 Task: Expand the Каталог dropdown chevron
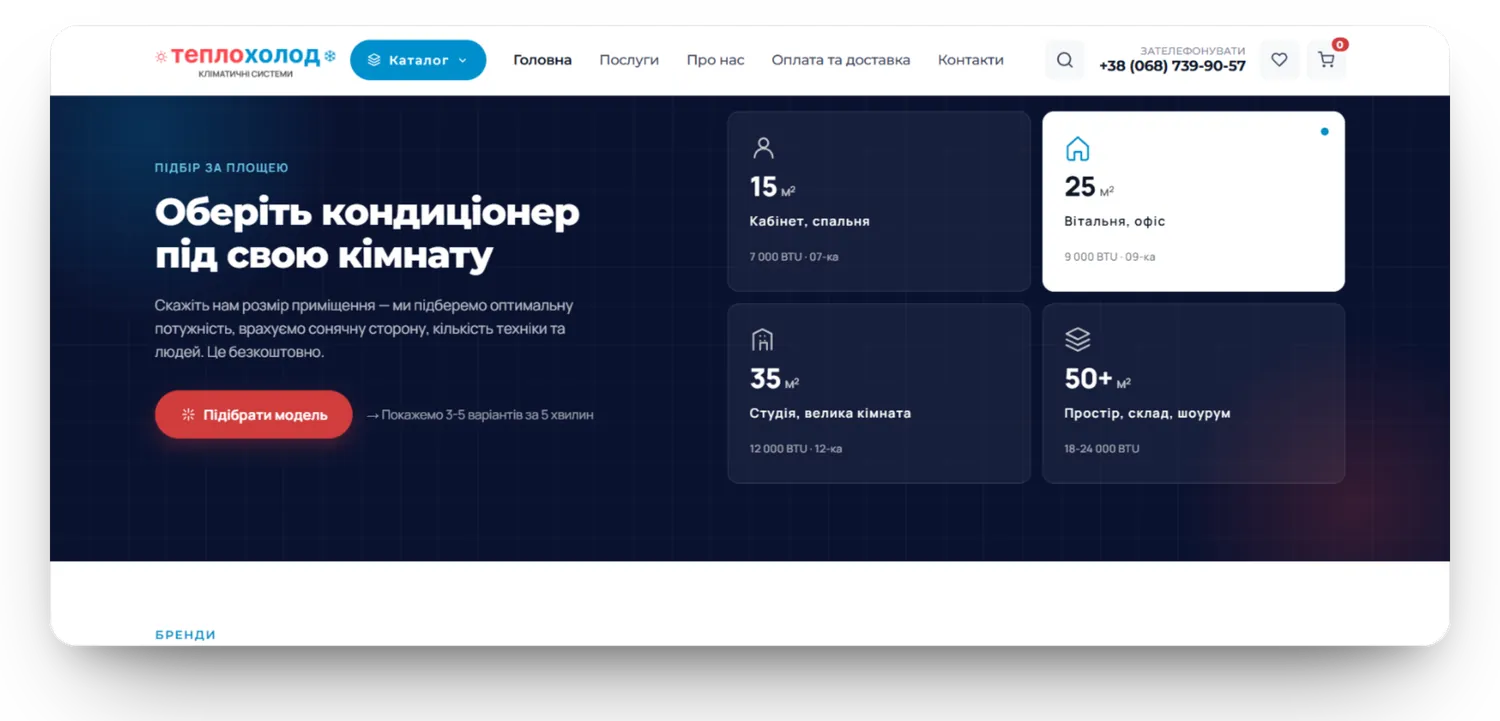[462, 60]
